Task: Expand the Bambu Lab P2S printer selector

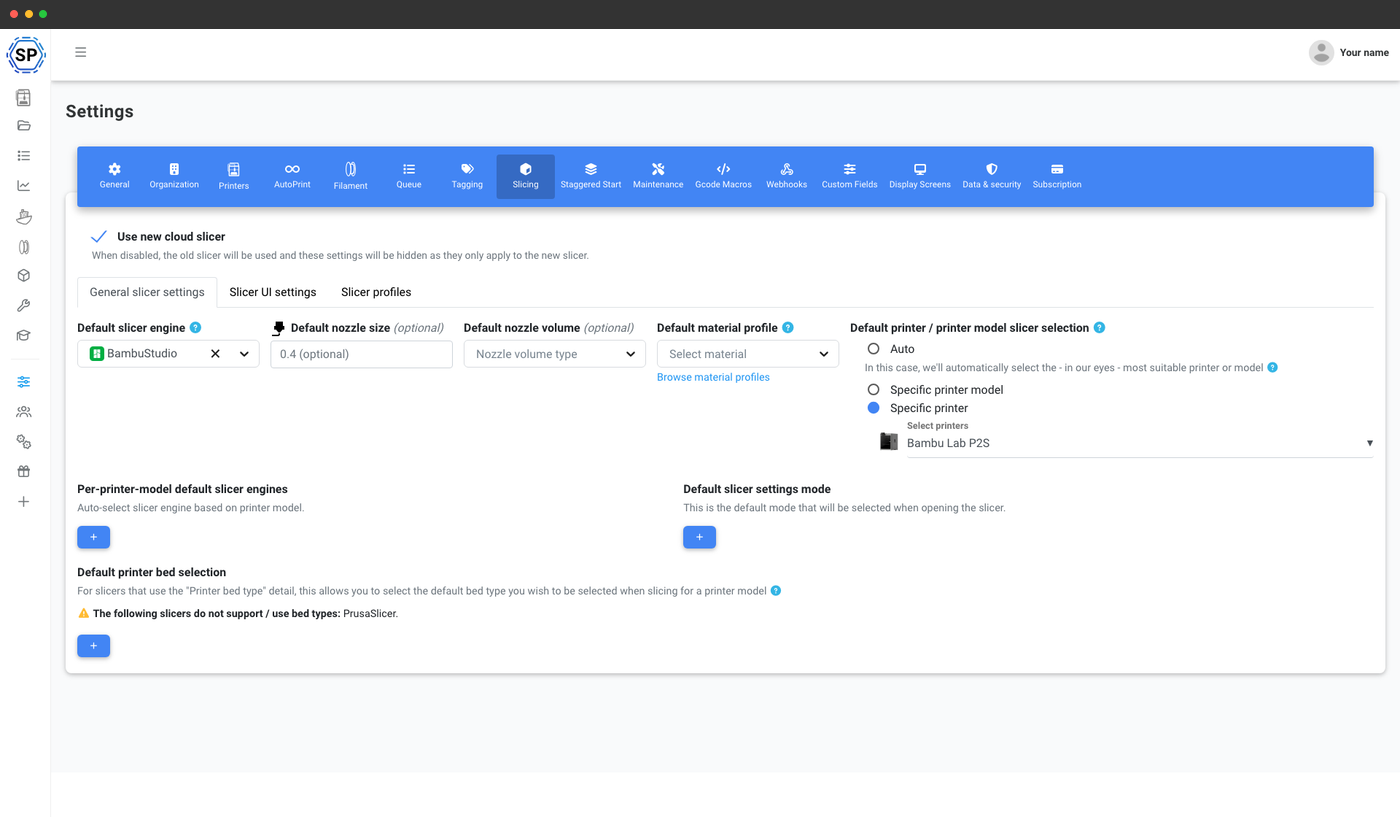Action: [x=1140, y=443]
